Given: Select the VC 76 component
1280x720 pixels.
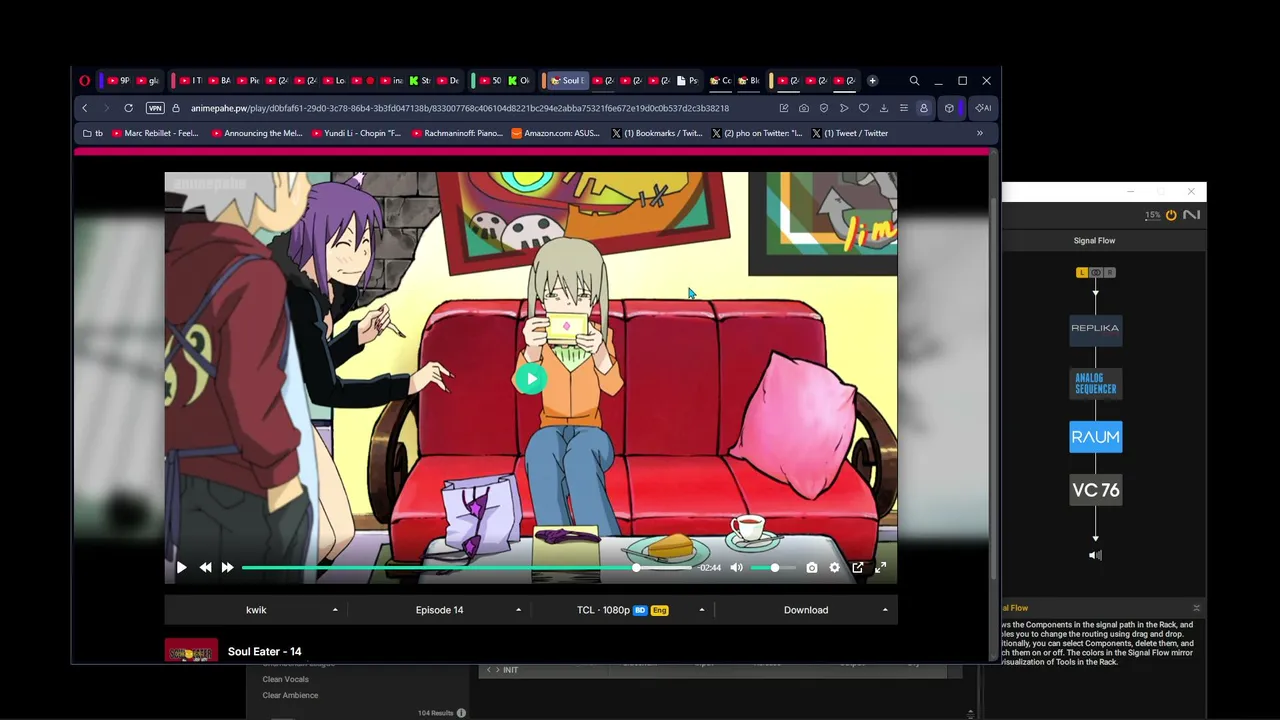Looking at the screenshot, I should click(x=1096, y=490).
